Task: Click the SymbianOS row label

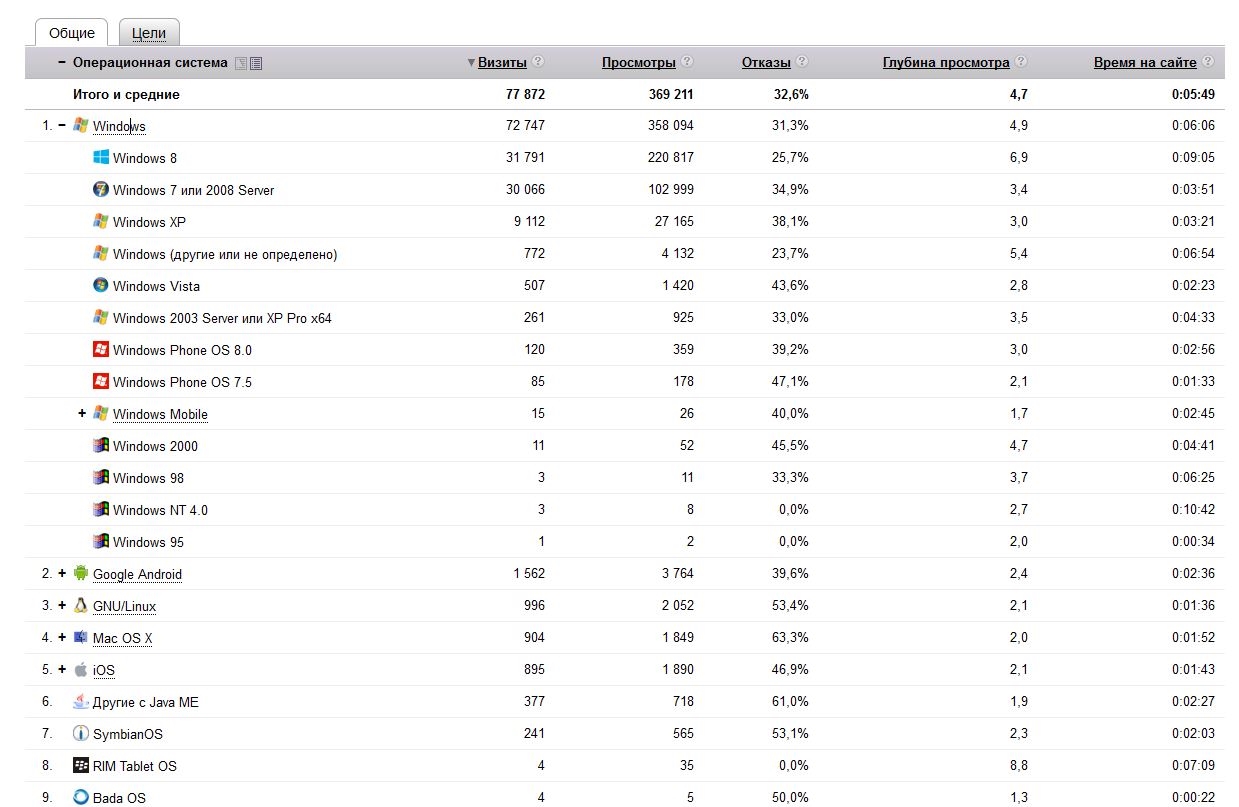Action: [128, 734]
